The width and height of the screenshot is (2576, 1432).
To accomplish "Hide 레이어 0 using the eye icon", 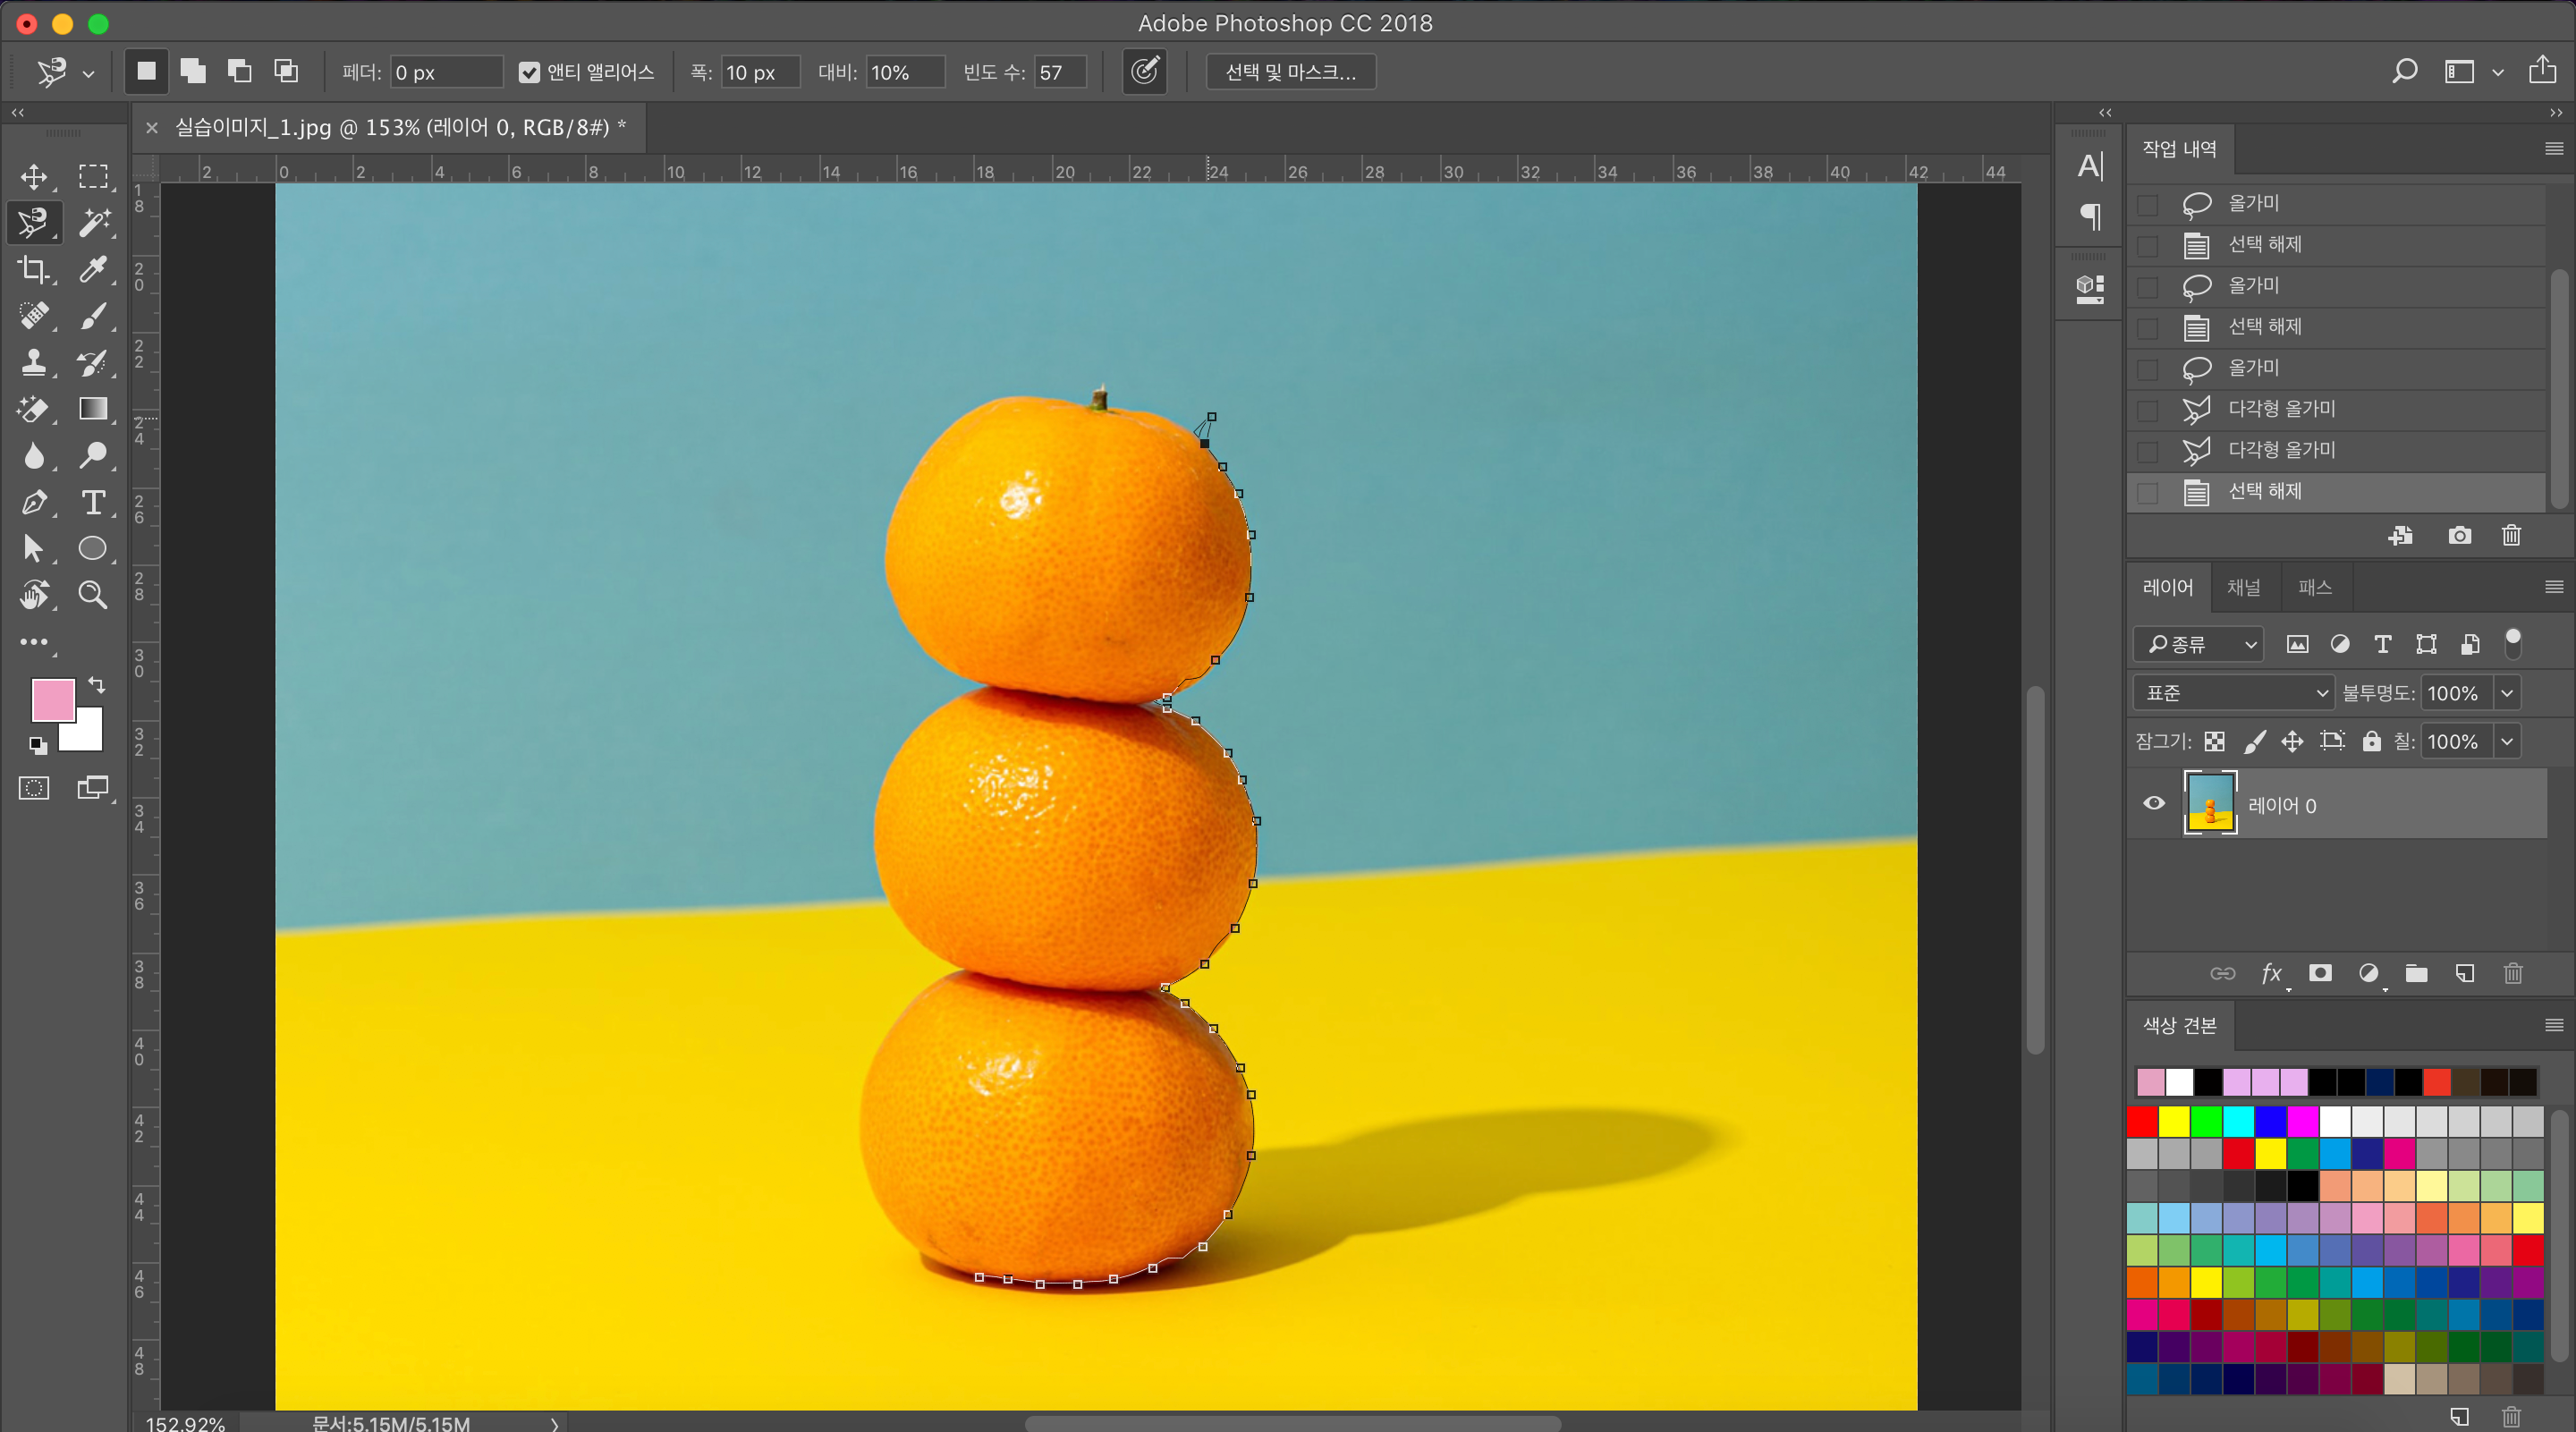I will point(2154,804).
